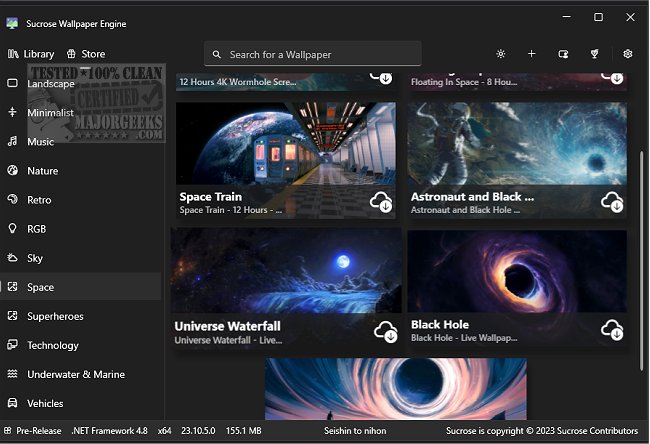Screen dimensions: 650x444
Task: Toggle the light theme sun icon
Action: [501, 54]
